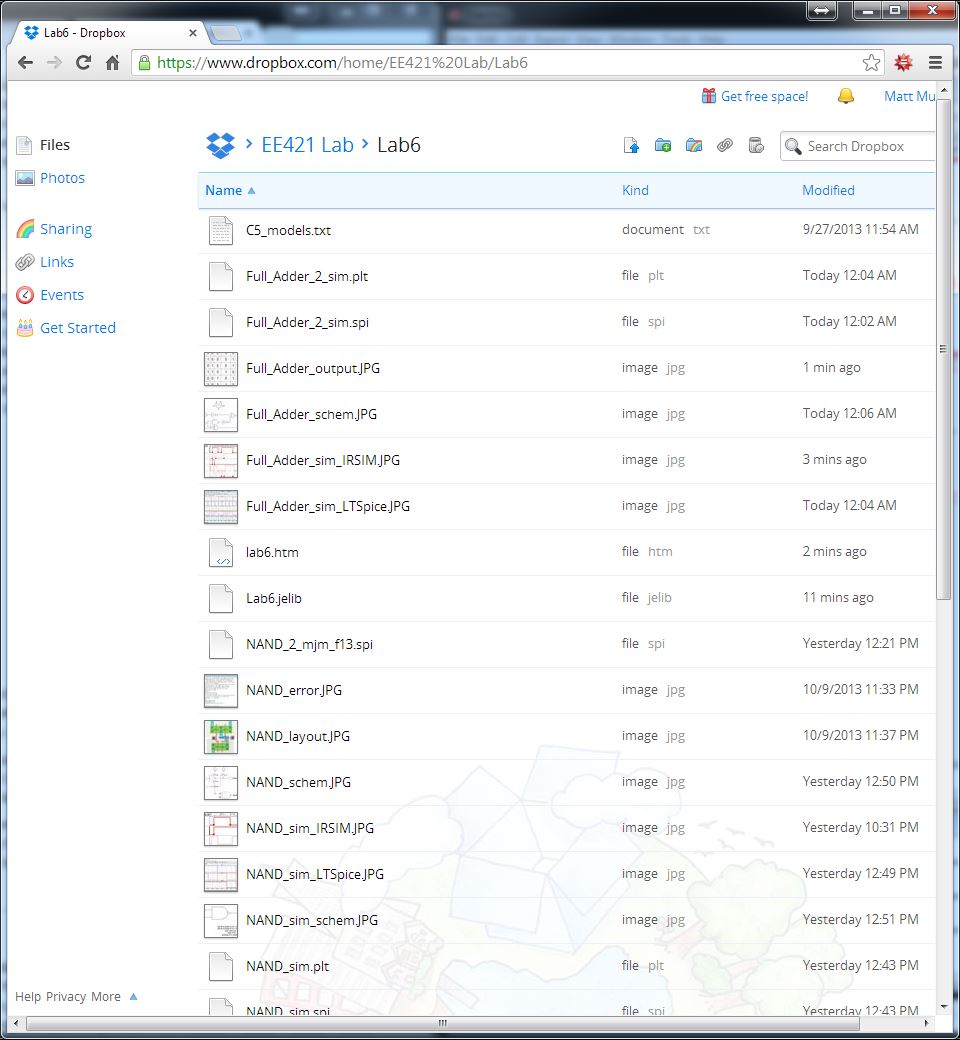Viewport: 960px width, 1040px height.
Task: Open the Sharing link in sidebar
Action: point(66,229)
